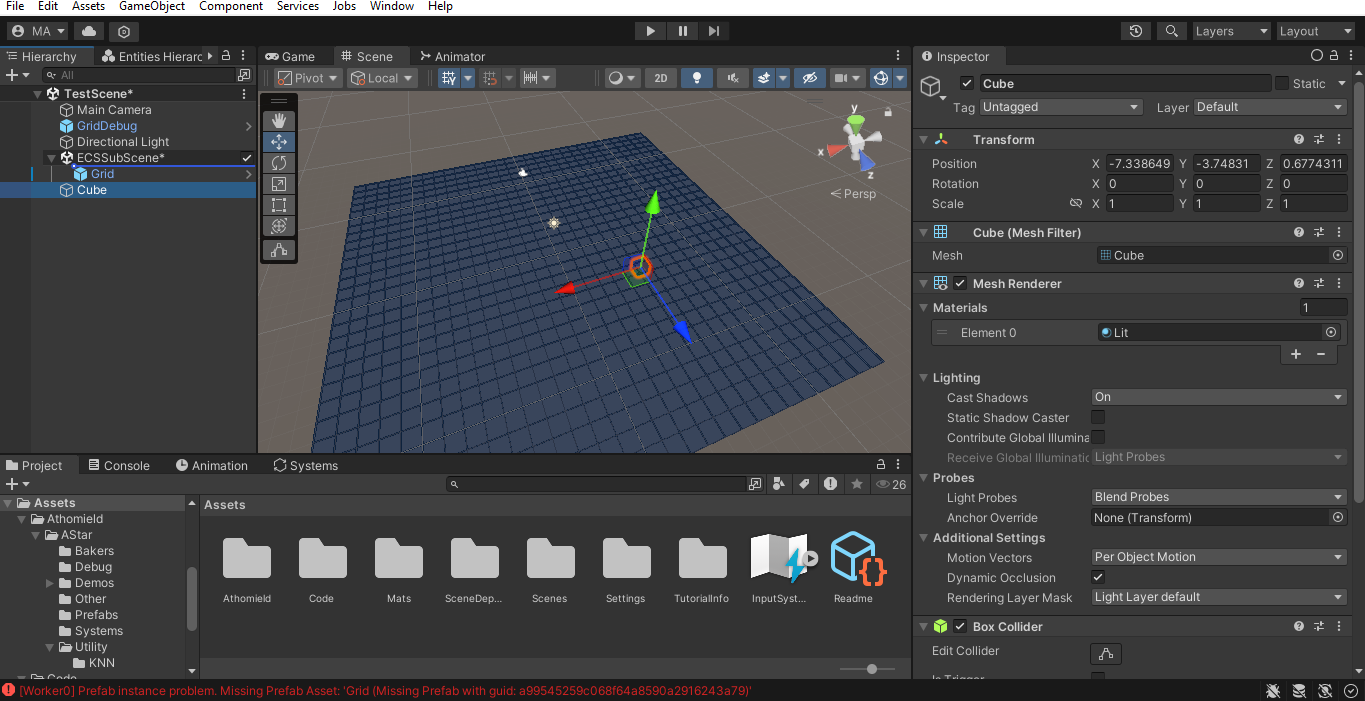Select Main Camera in the Hierarchy

[x=114, y=110]
